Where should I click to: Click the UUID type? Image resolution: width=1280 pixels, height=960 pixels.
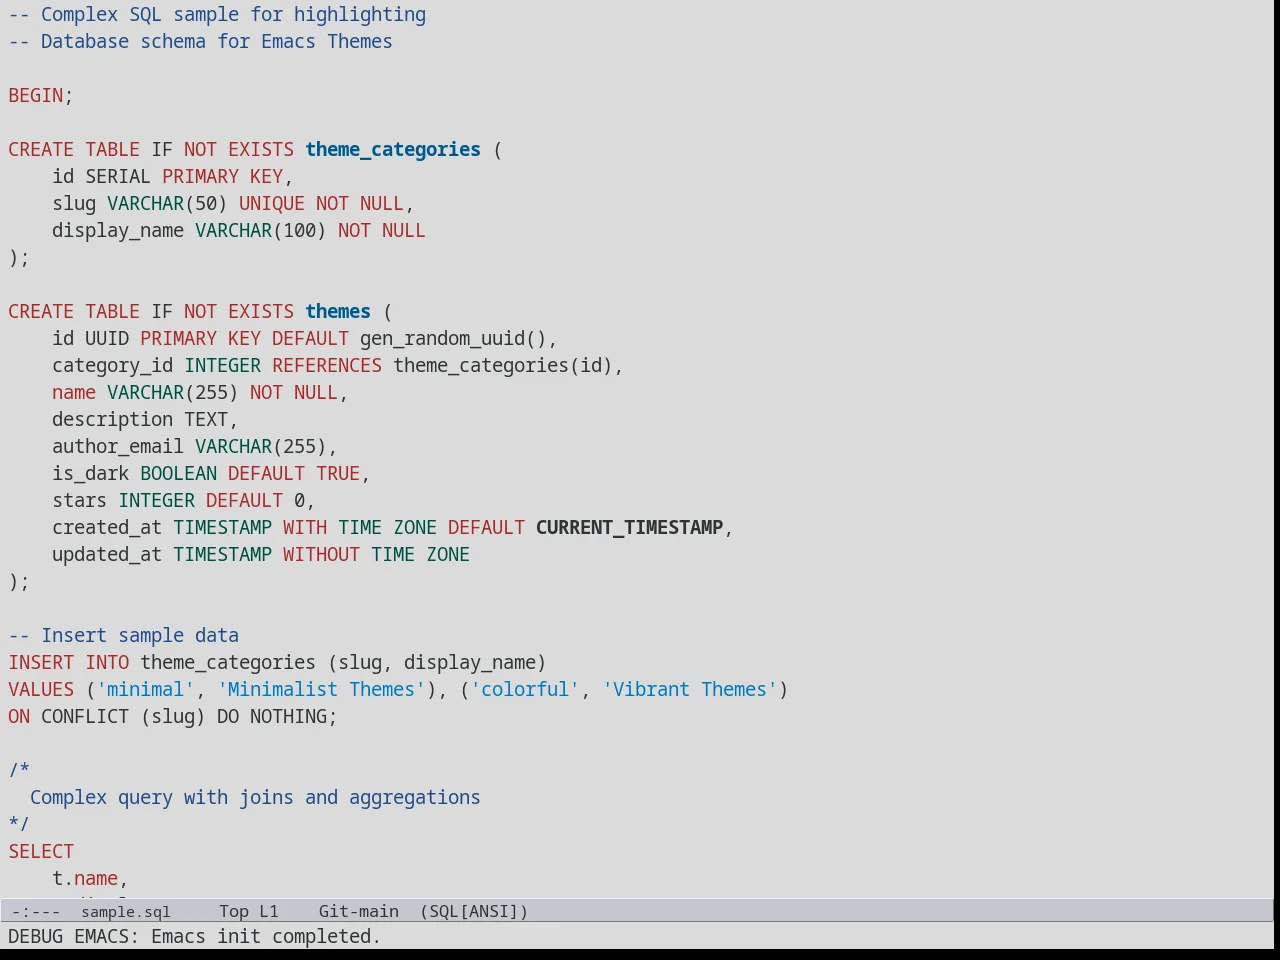[x=107, y=339]
